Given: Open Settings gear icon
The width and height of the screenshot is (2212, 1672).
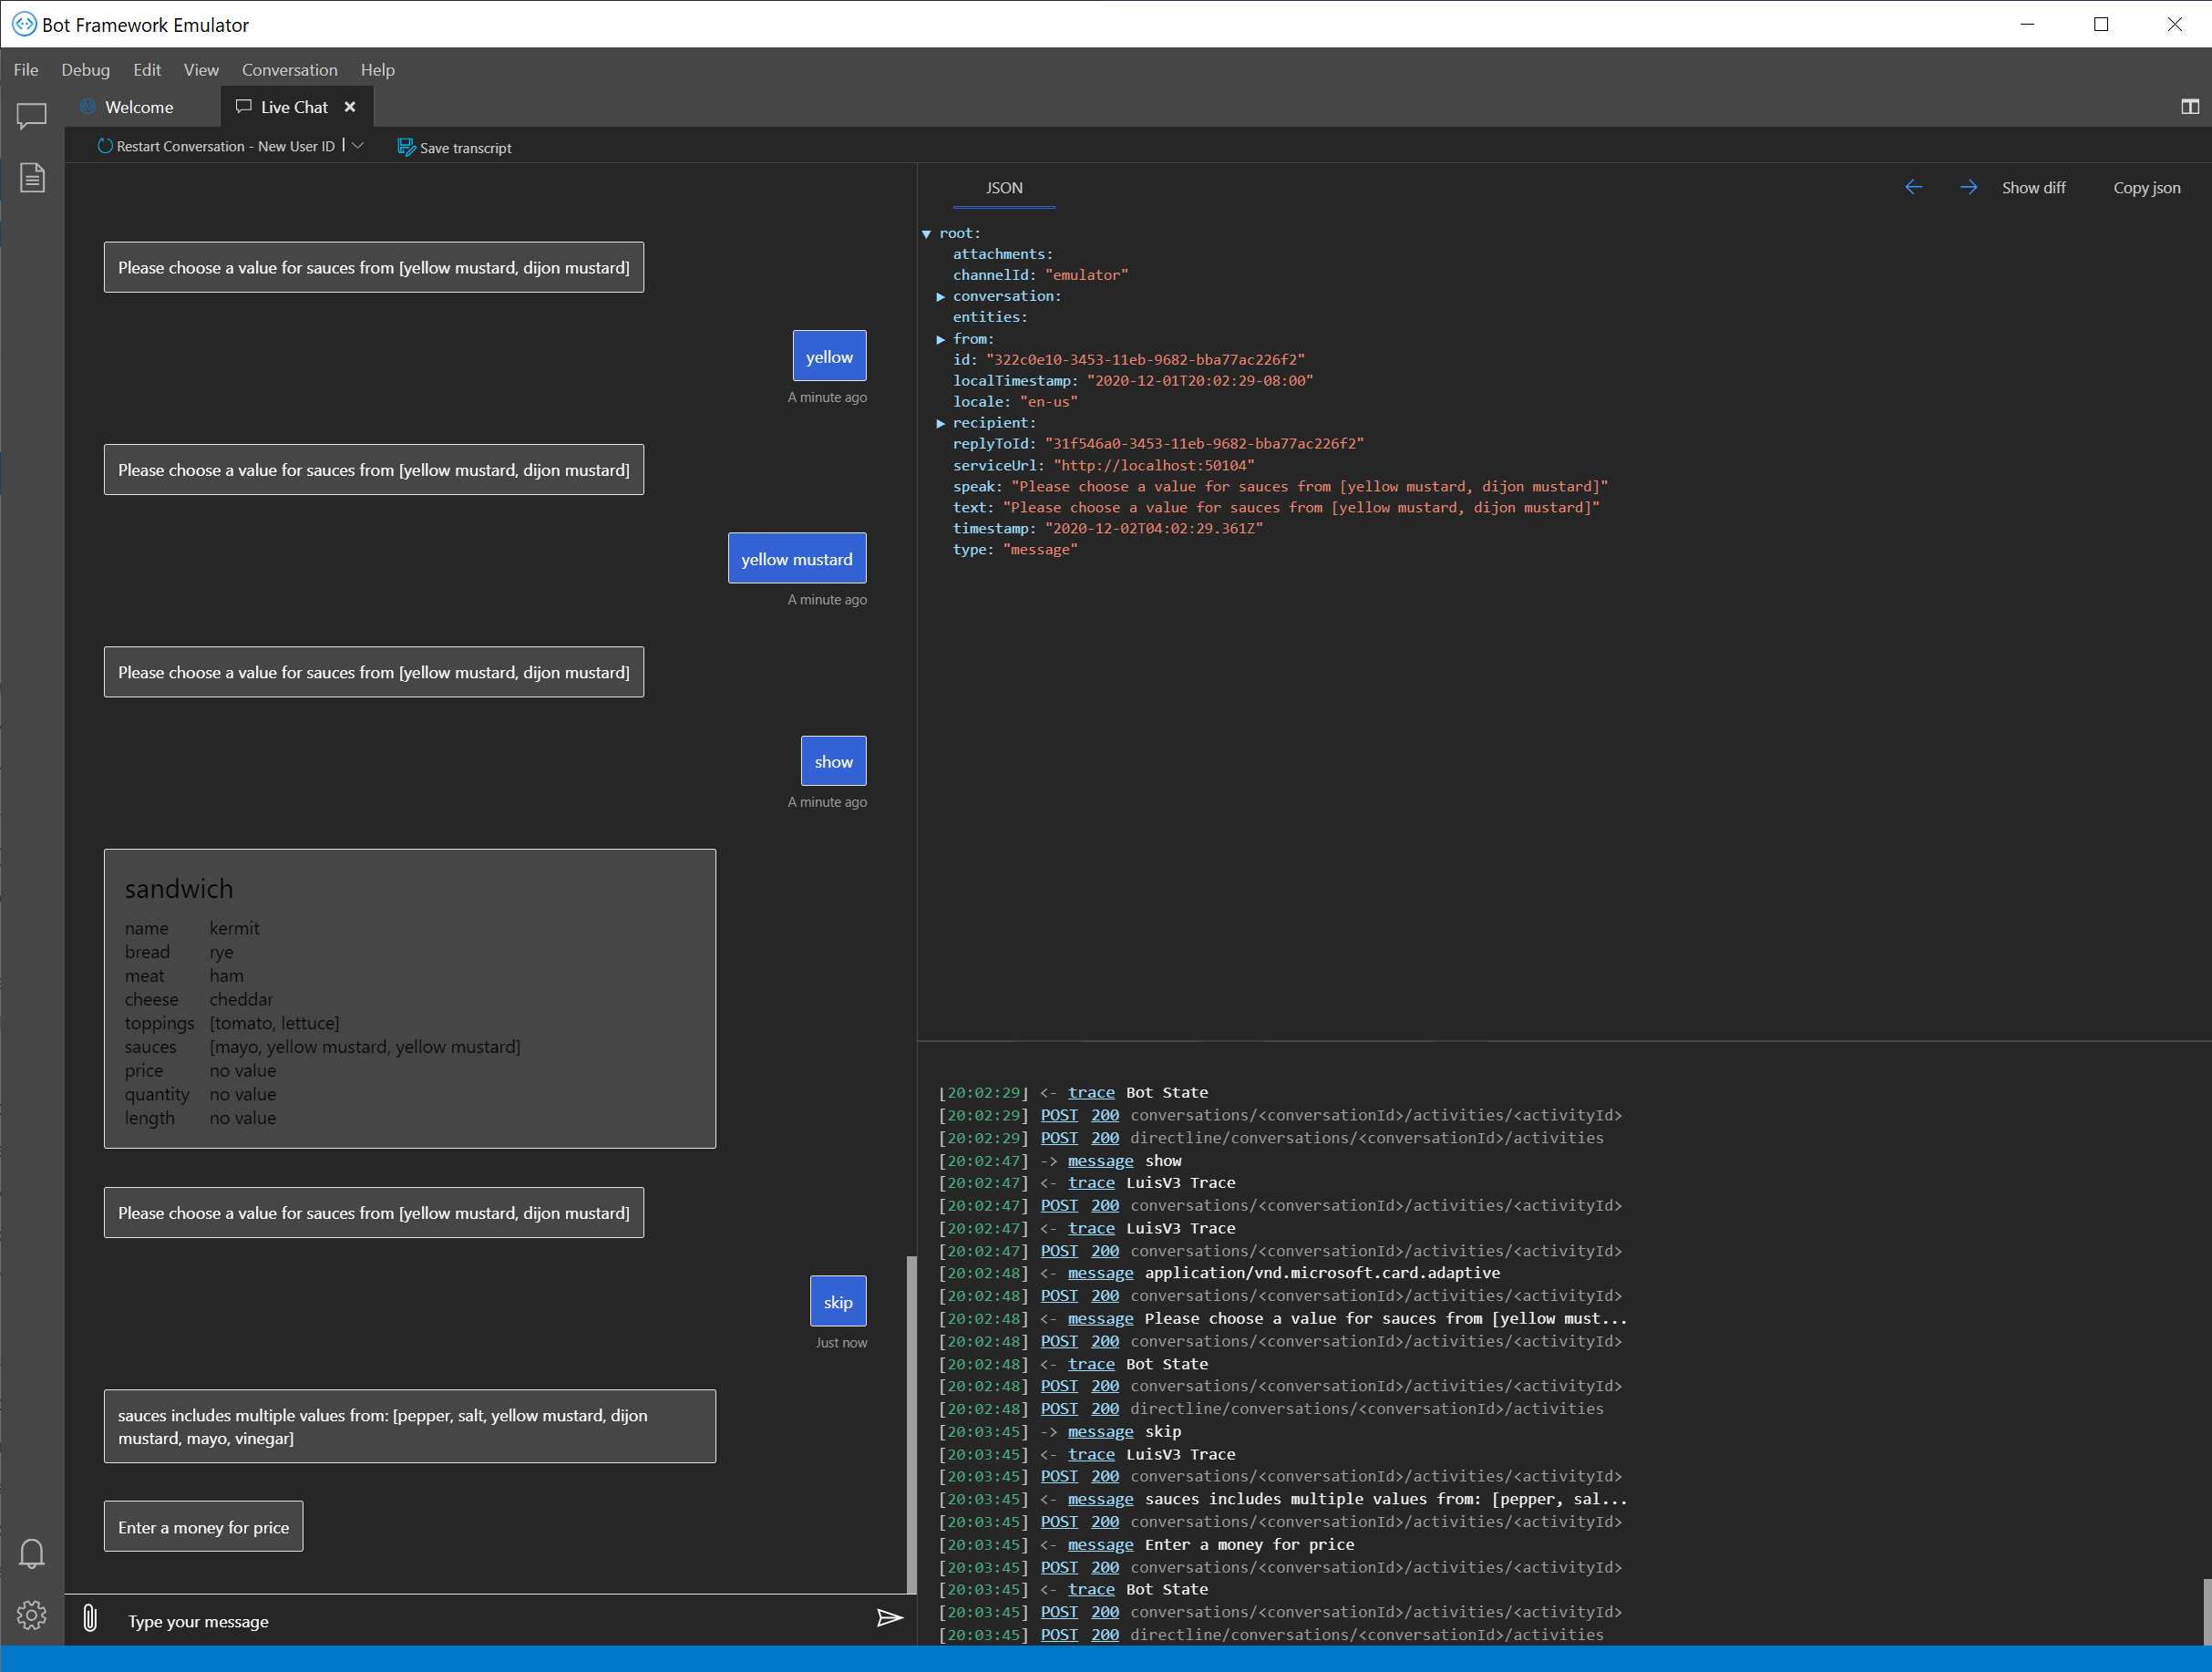Looking at the screenshot, I should pyautogui.click(x=32, y=1615).
